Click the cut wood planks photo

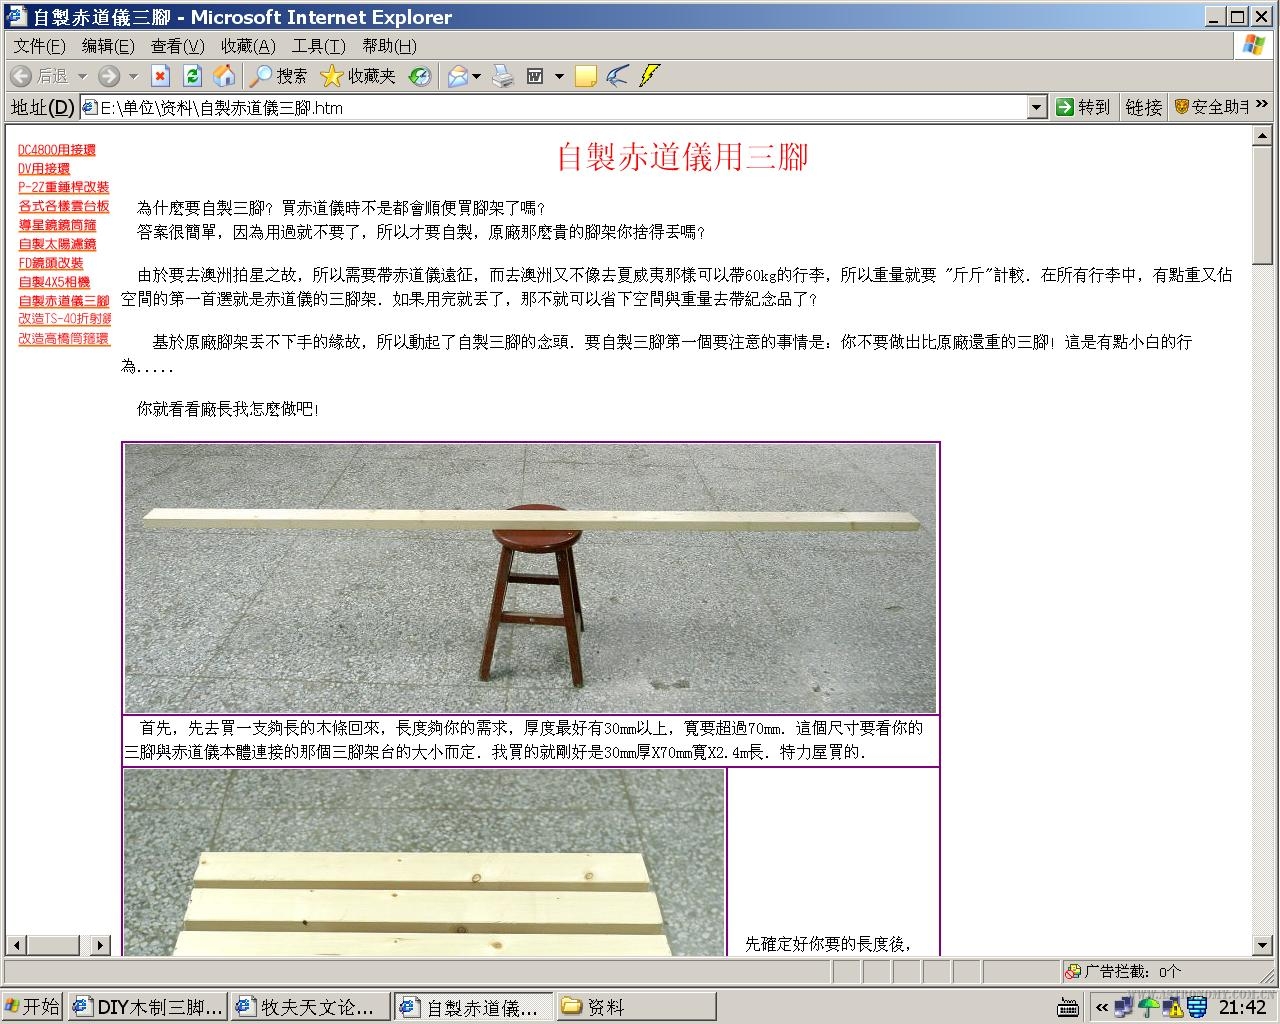(x=425, y=862)
